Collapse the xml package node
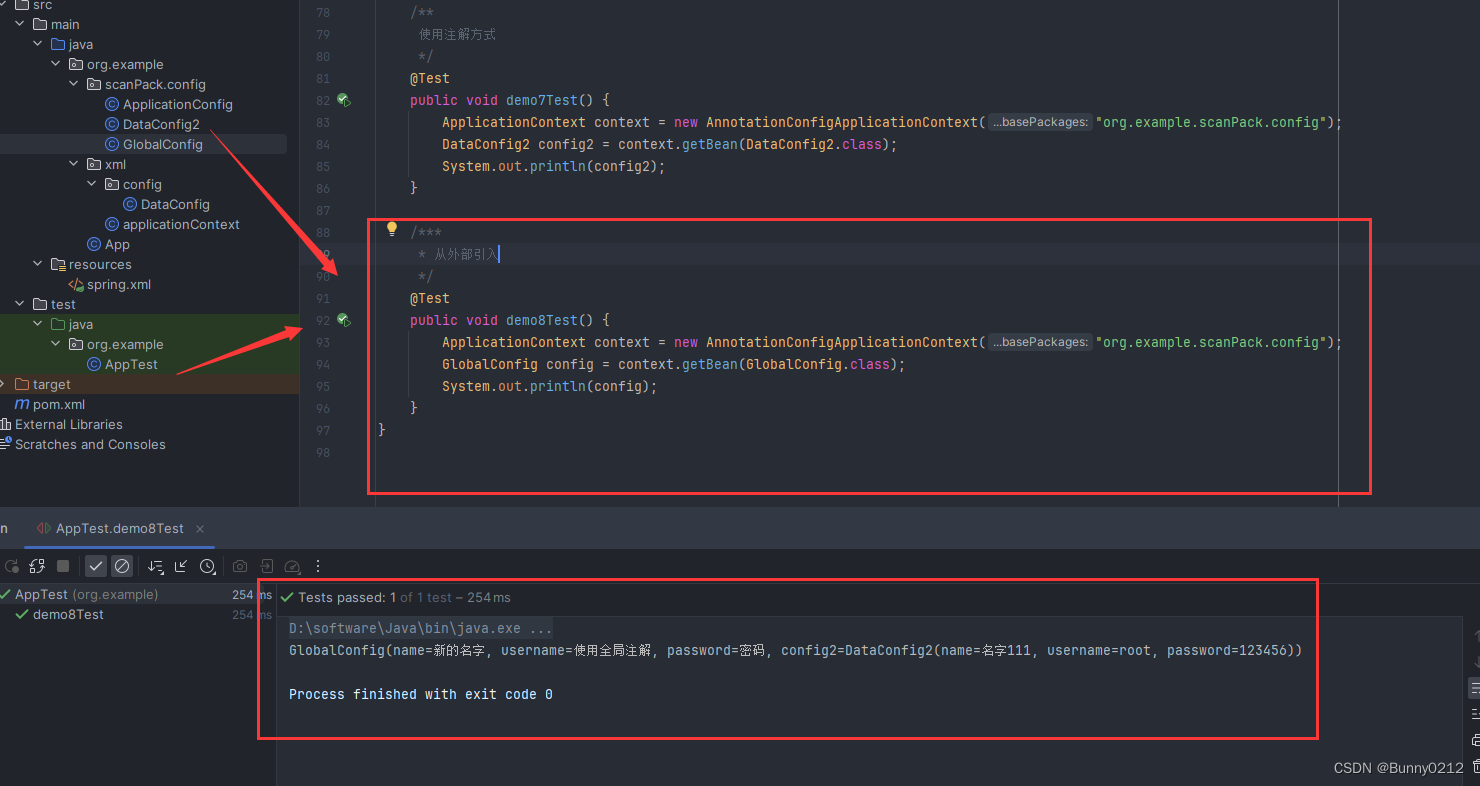The width and height of the screenshot is (1480, 786). 74,164
